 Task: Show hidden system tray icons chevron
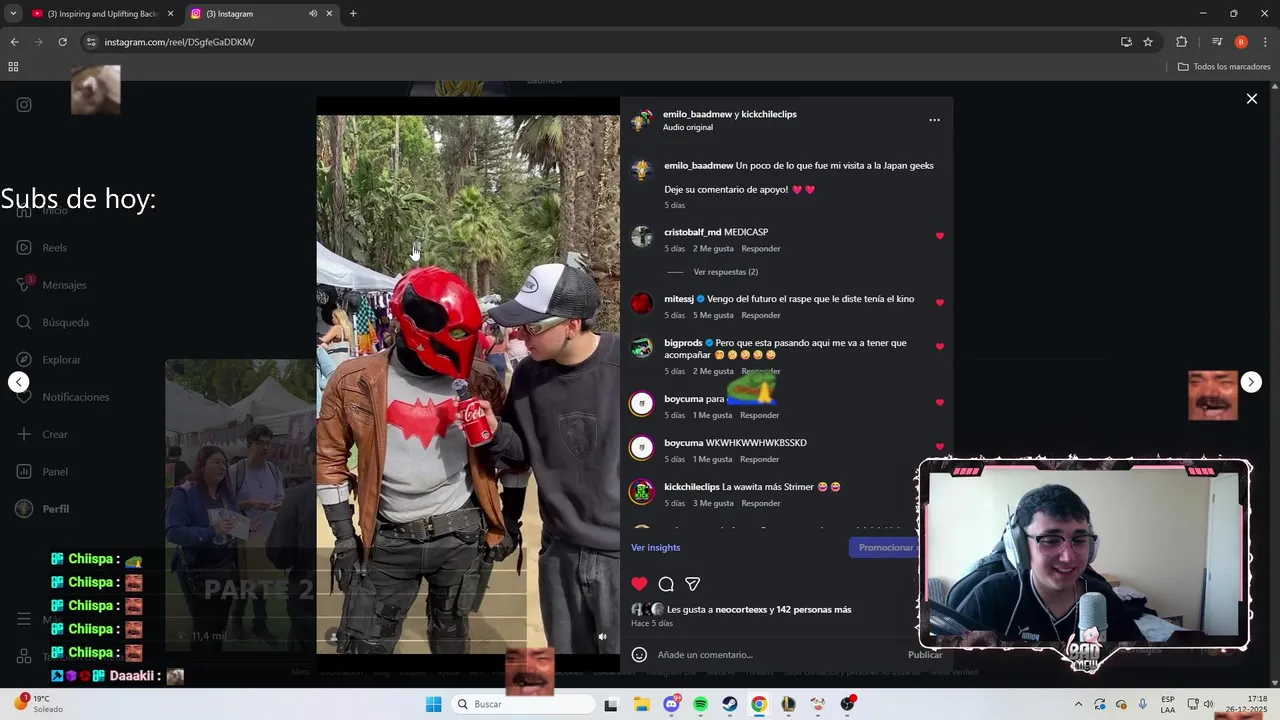1078,704
